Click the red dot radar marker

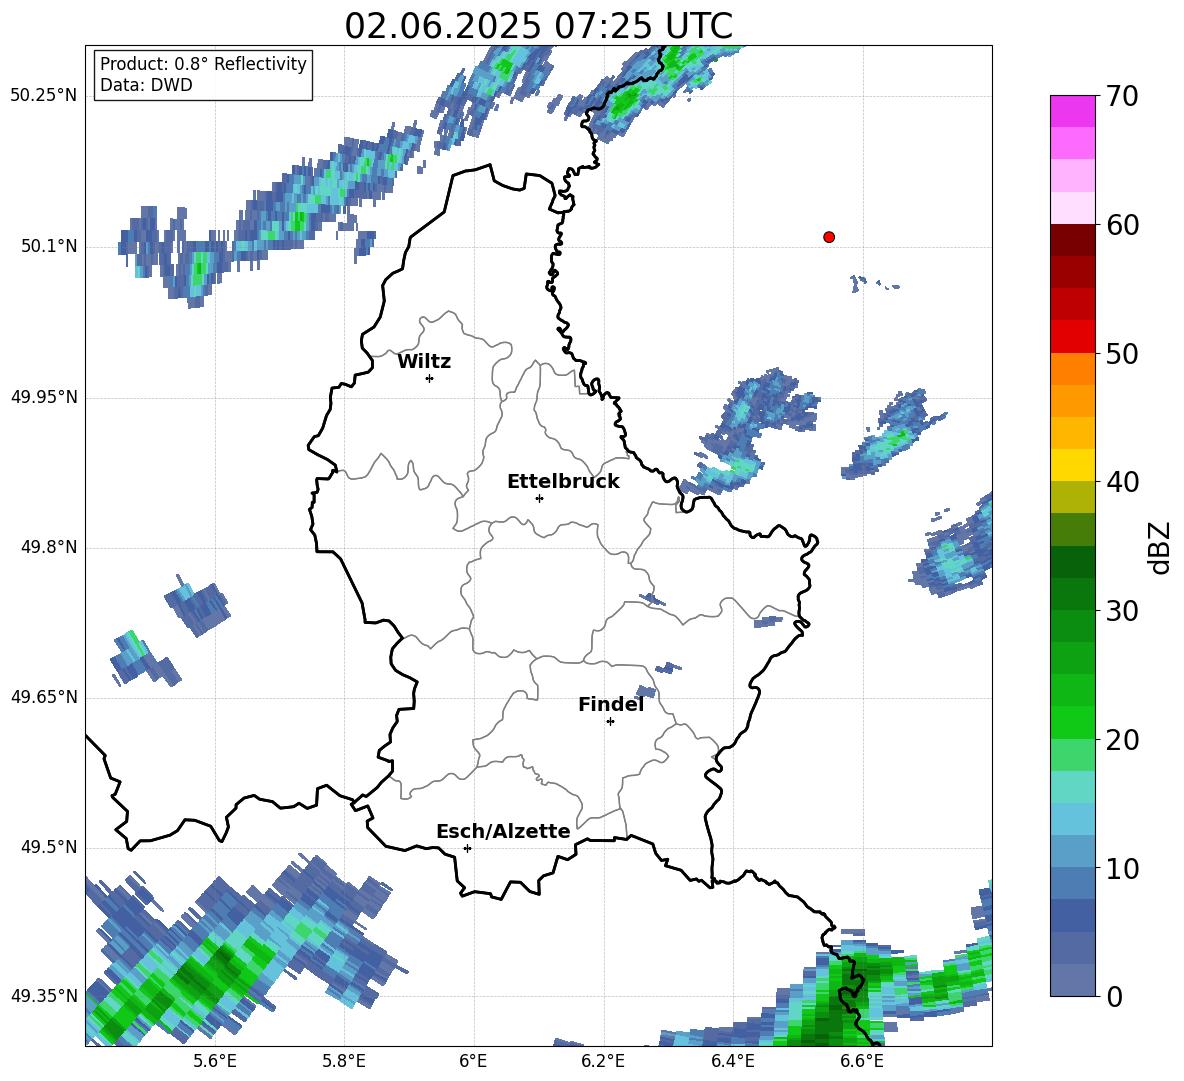coord(829,237)
